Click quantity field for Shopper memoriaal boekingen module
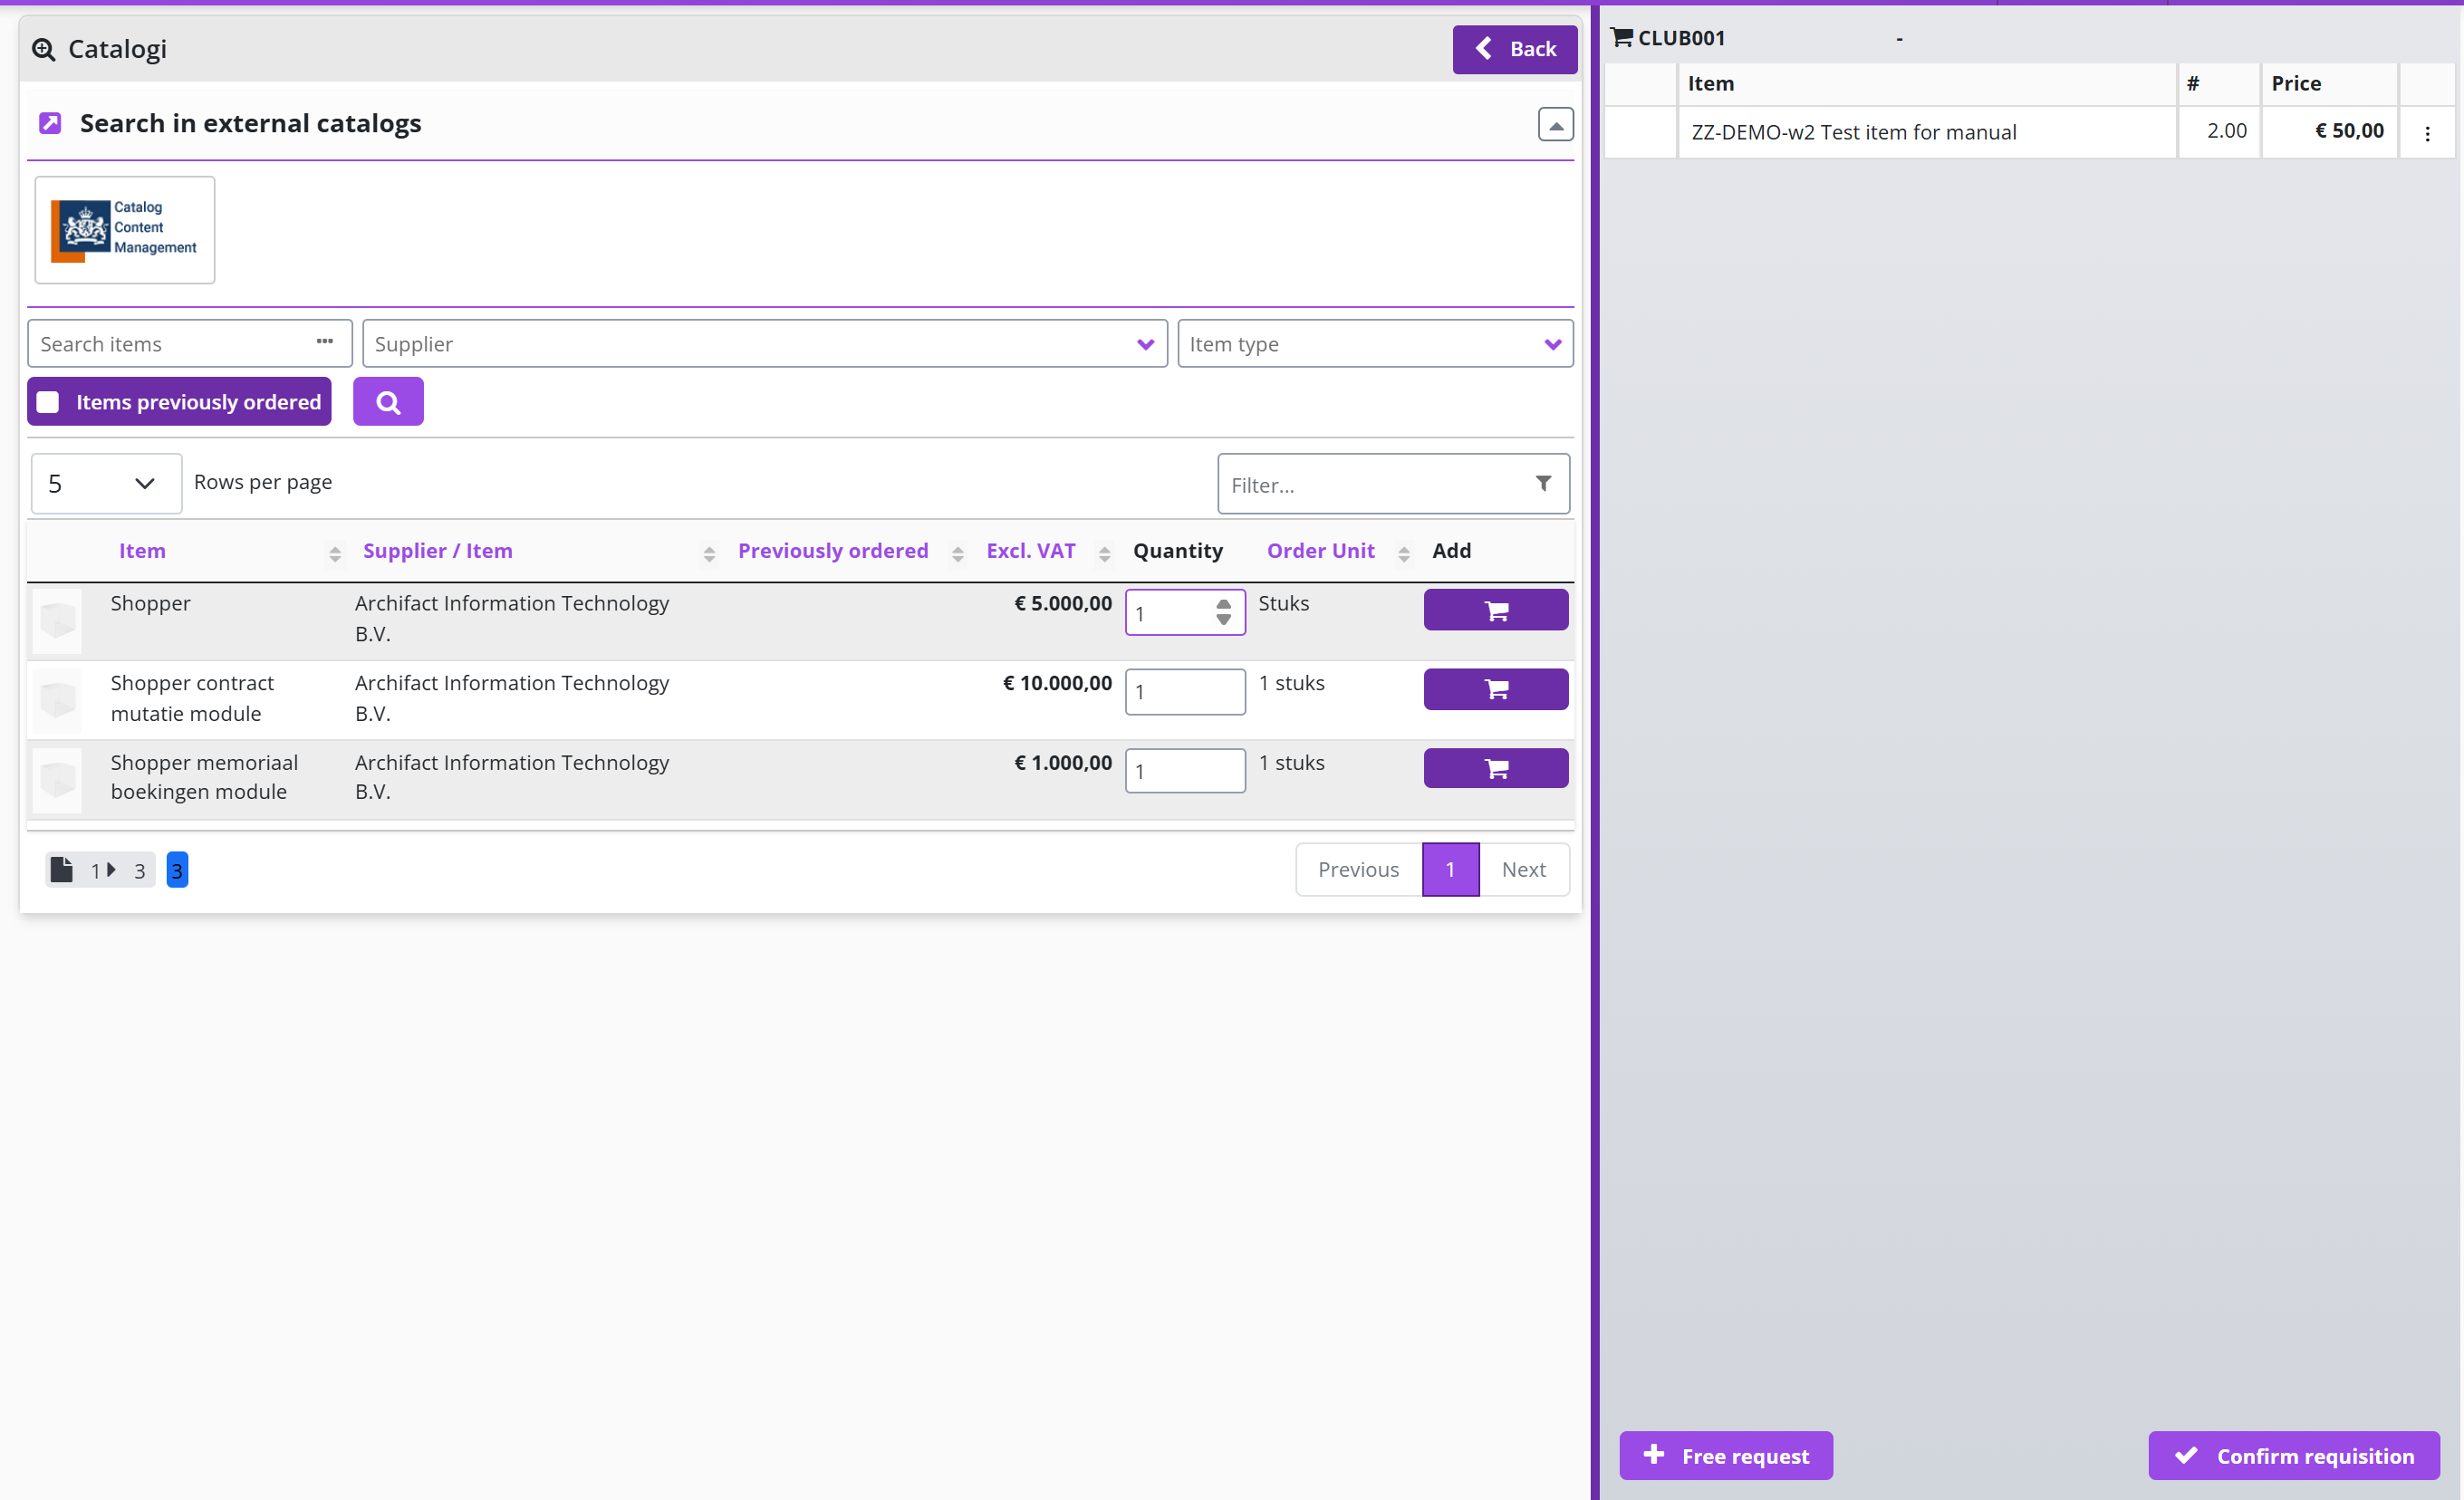The width and height of the screenshot is (2464, 1500). 1185,771
